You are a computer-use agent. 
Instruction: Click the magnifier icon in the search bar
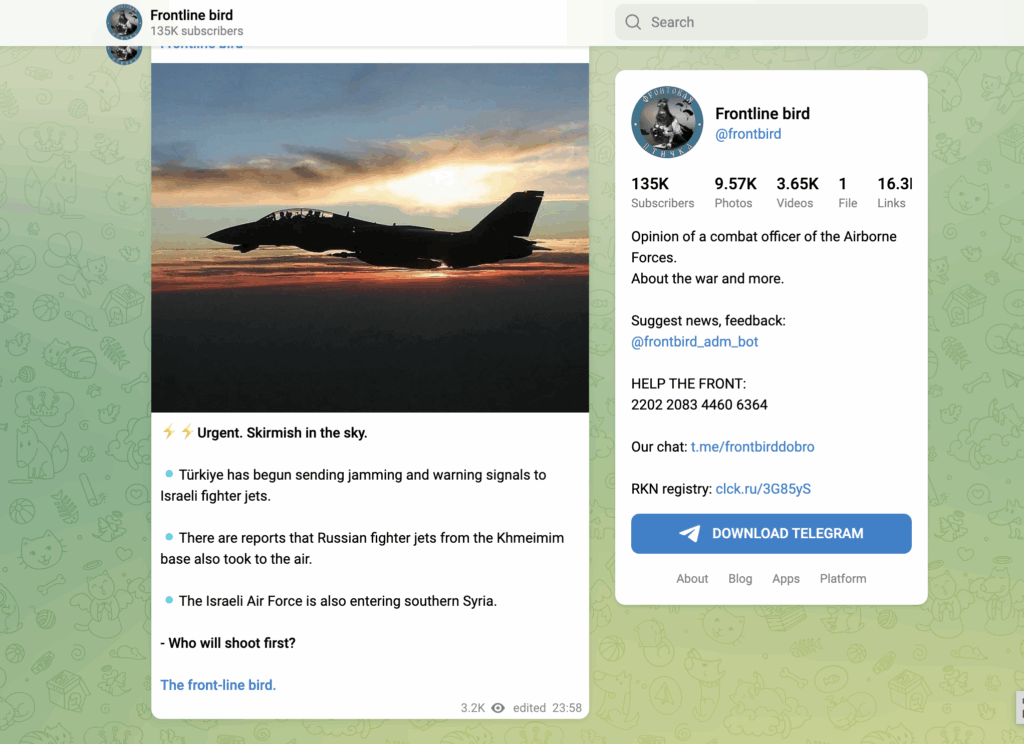coord(633,22)
